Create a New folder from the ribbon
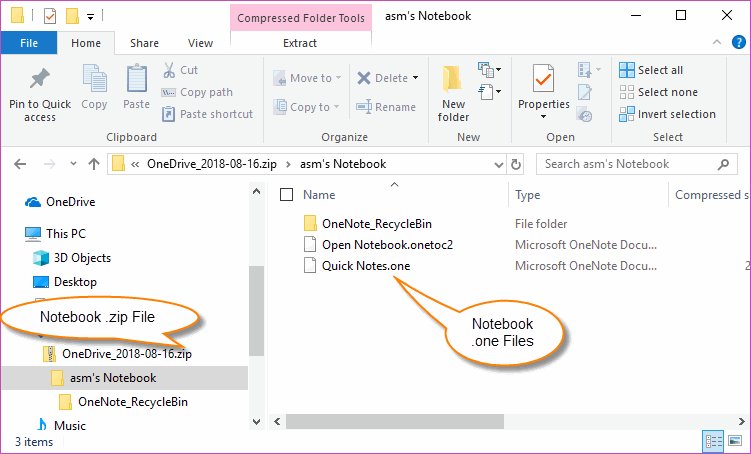751x454 pixels. pos(453,93)
